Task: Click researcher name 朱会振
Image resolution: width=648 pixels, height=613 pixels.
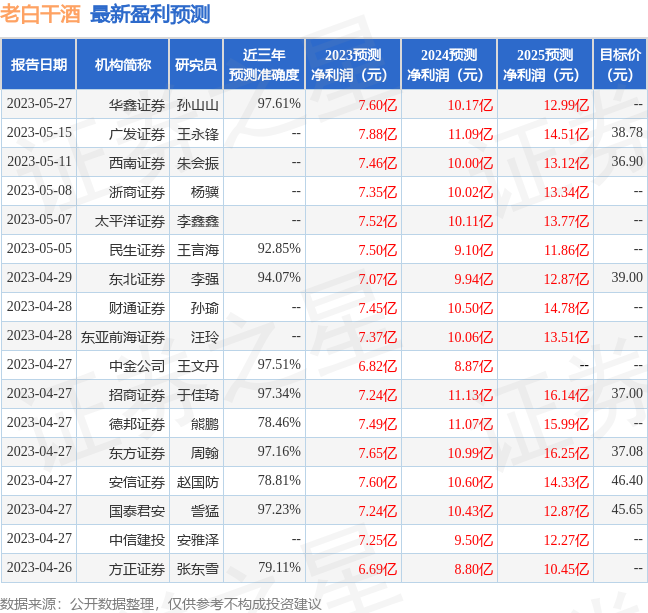Action: (198, 163)
